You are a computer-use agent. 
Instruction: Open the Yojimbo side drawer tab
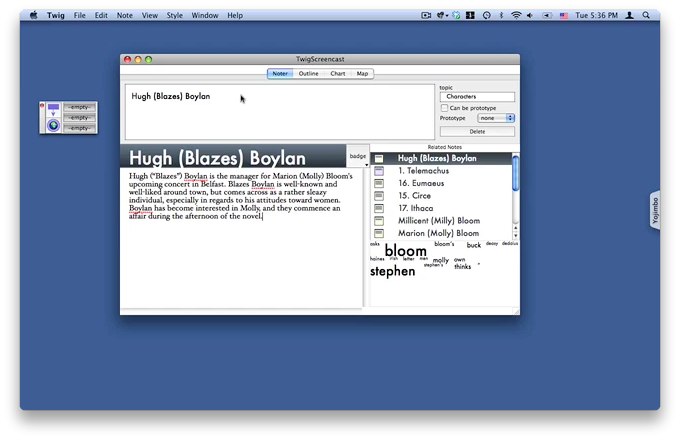(655, 210)
